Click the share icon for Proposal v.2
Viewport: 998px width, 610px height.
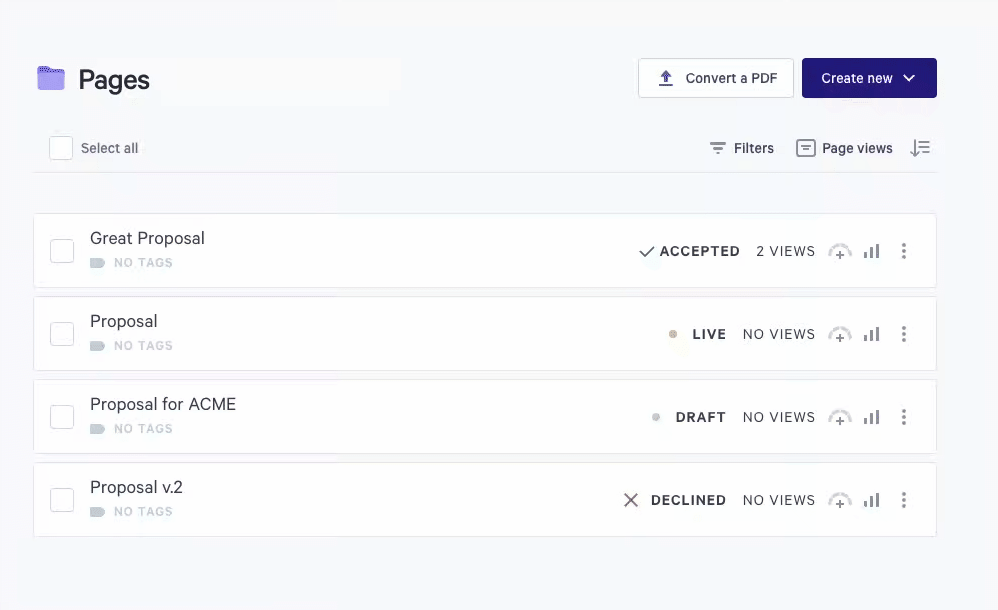point(840,500)
